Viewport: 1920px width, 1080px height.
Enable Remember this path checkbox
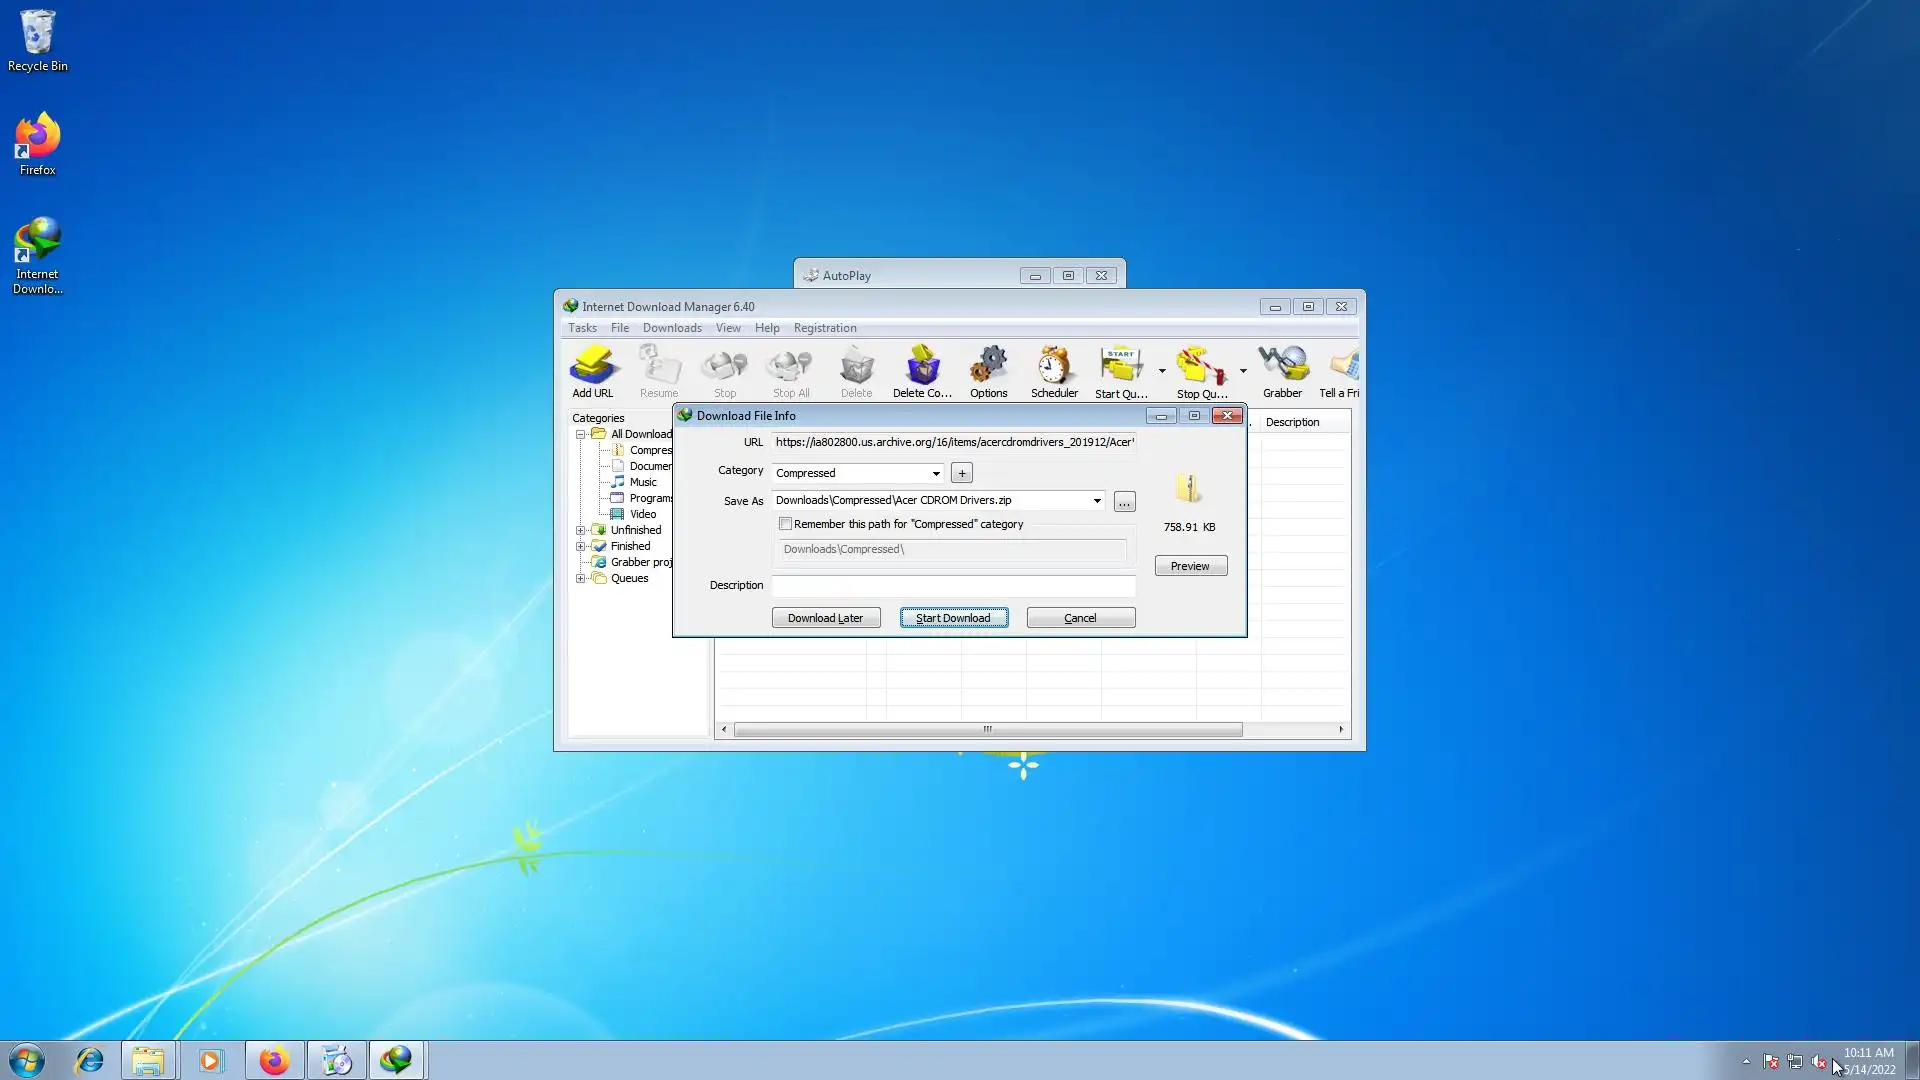tap(786, 524)
